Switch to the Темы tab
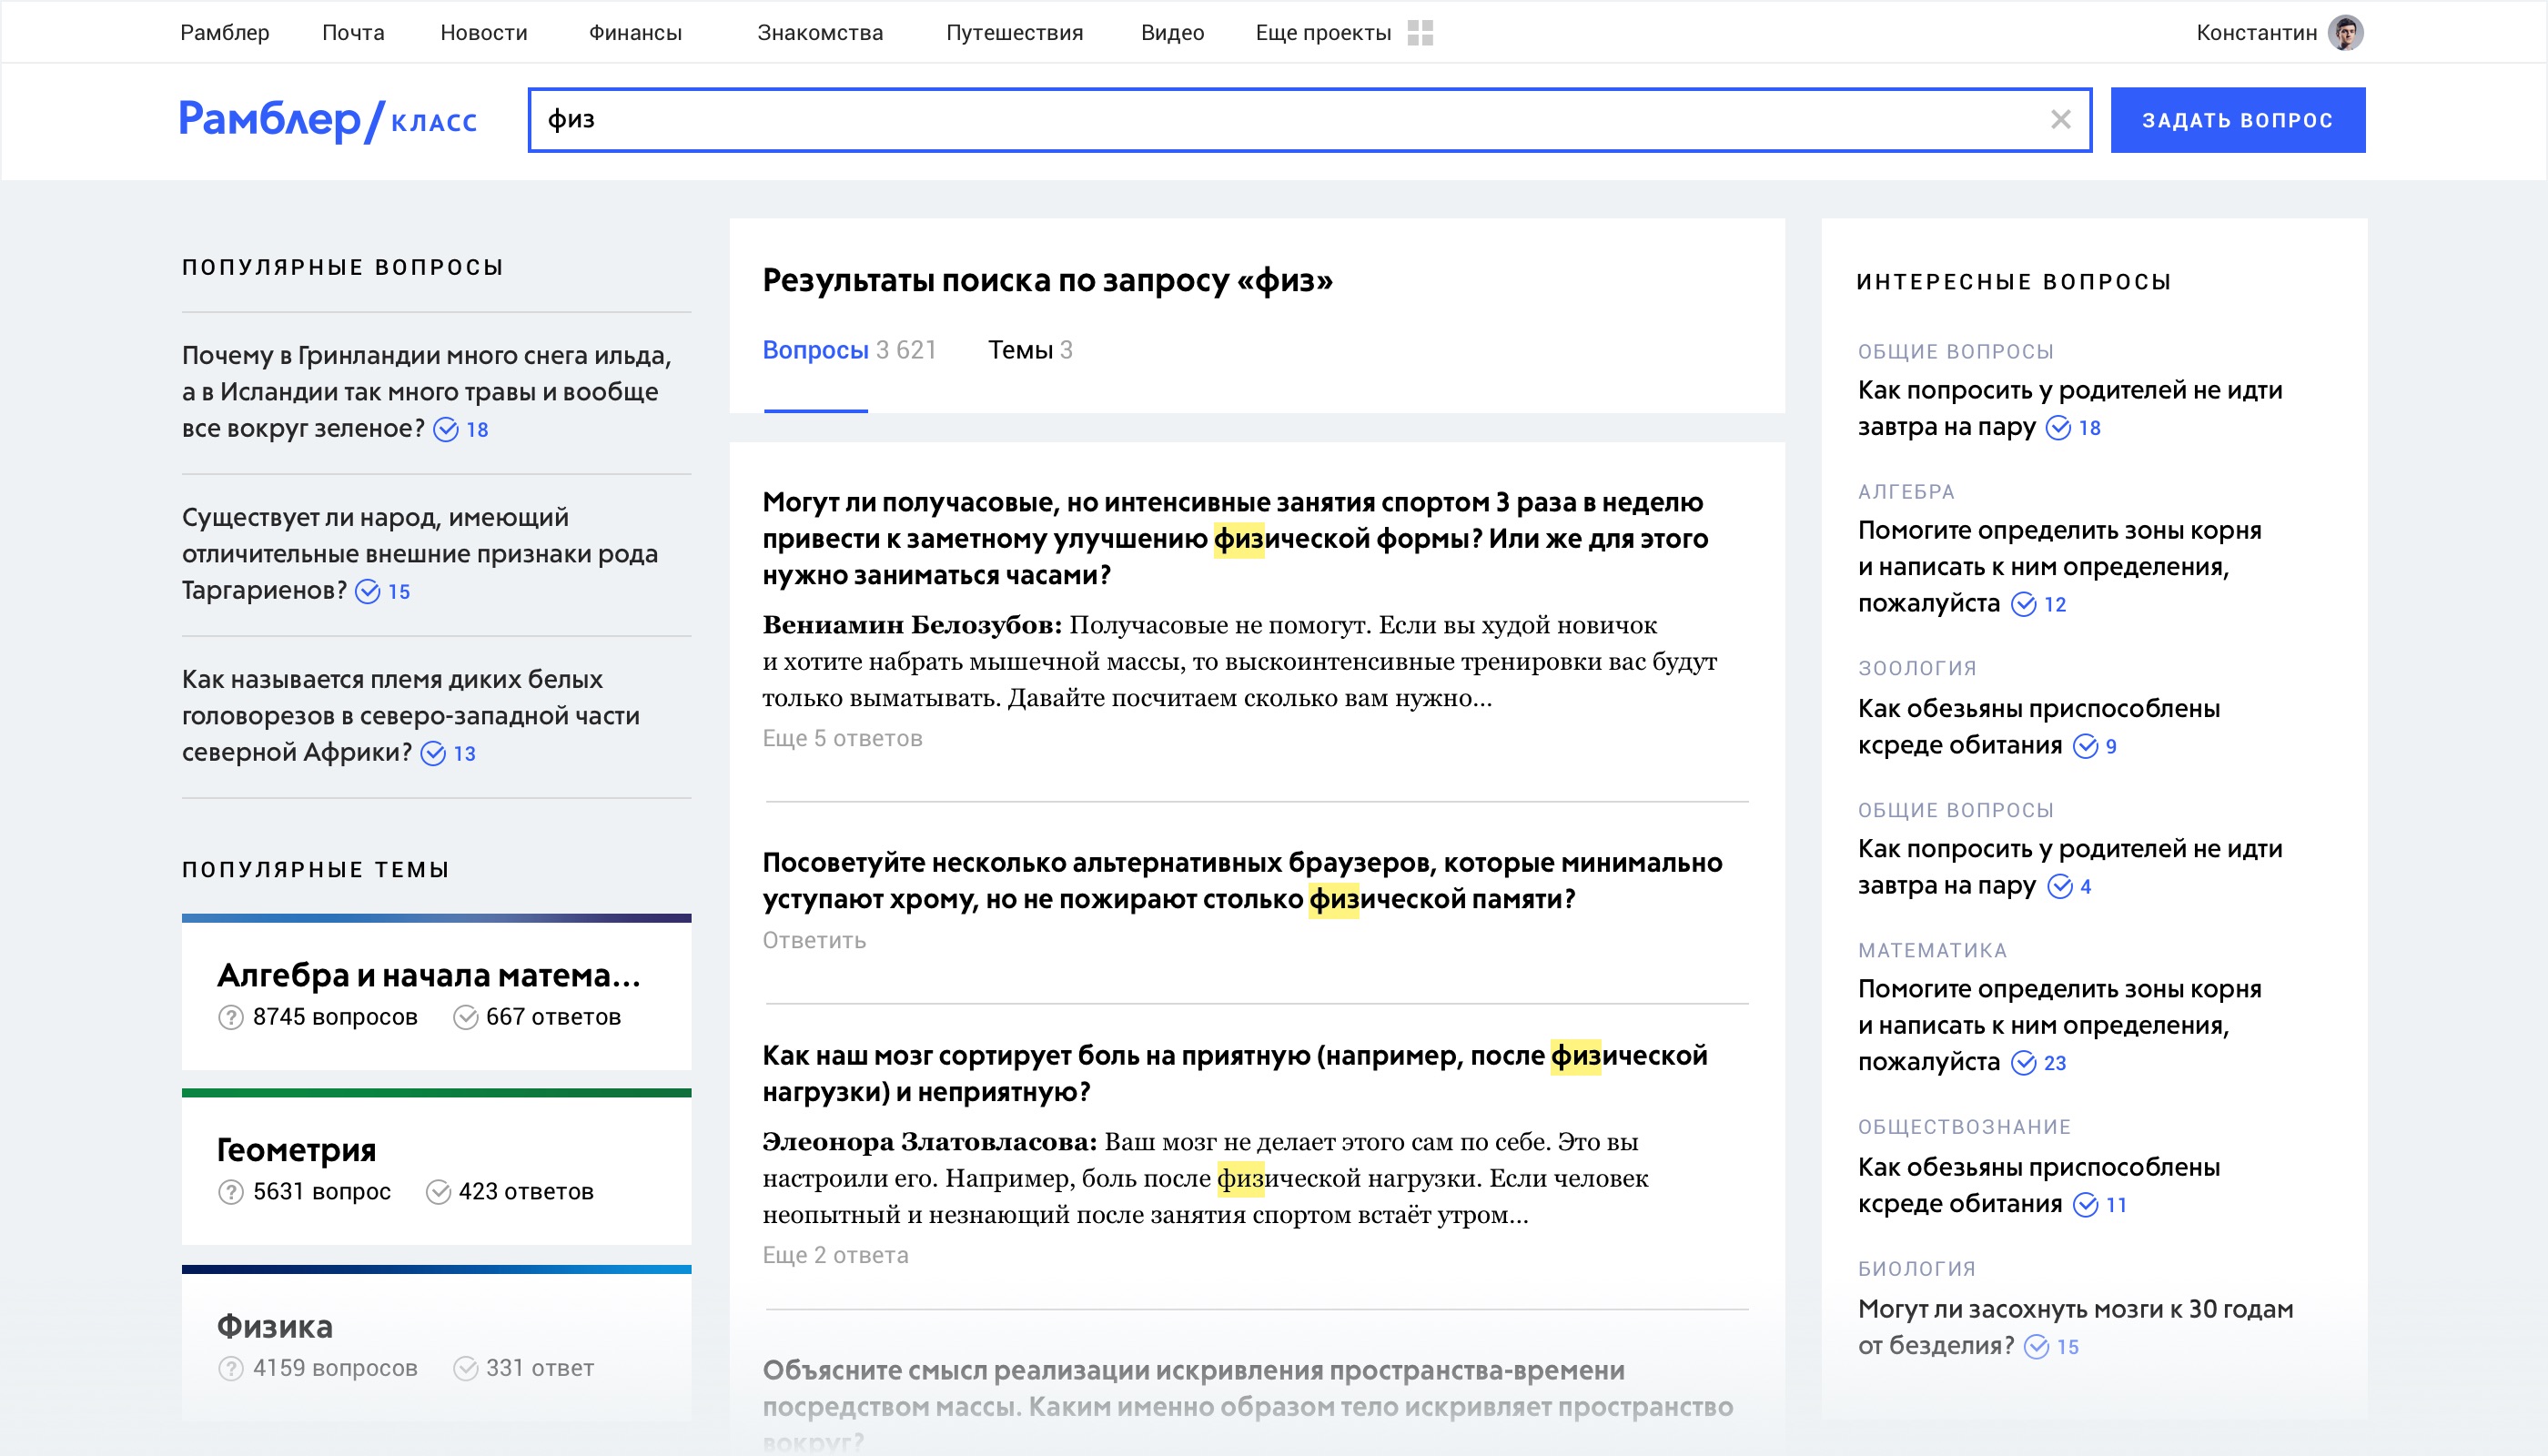Viewport: 2548px width, 1456px height. 1029,350
